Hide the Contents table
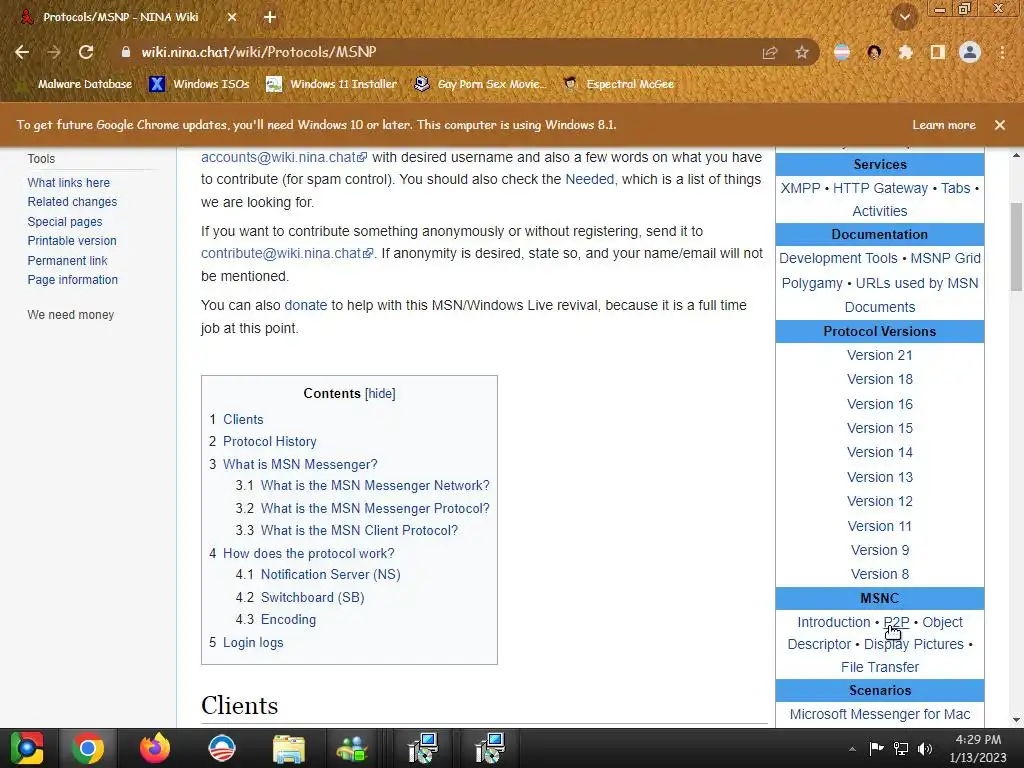 click(380, 394)
